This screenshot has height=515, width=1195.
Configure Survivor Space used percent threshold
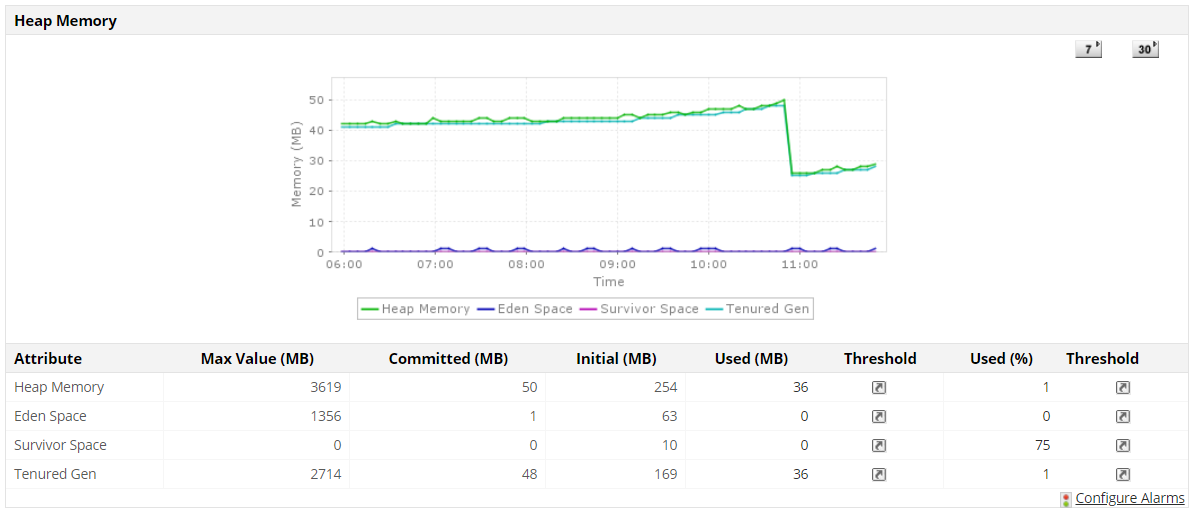(1123, 446)
